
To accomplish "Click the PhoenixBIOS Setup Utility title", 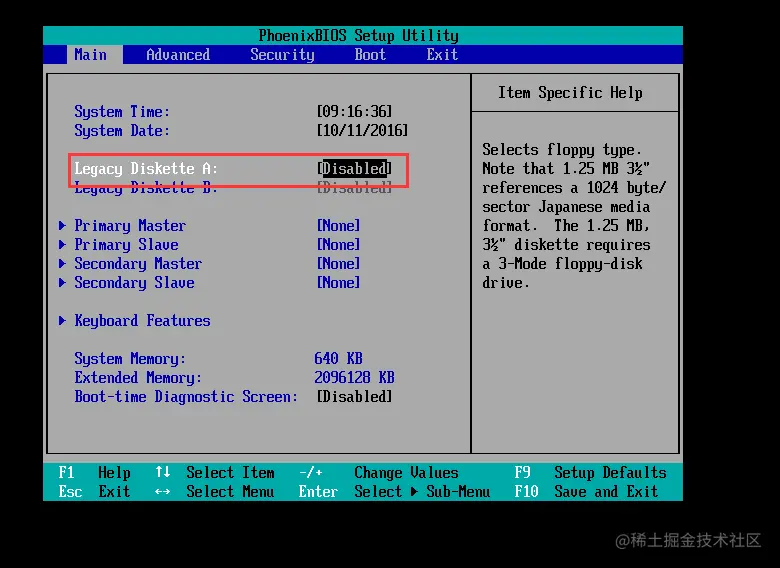I will click(358, 36).
